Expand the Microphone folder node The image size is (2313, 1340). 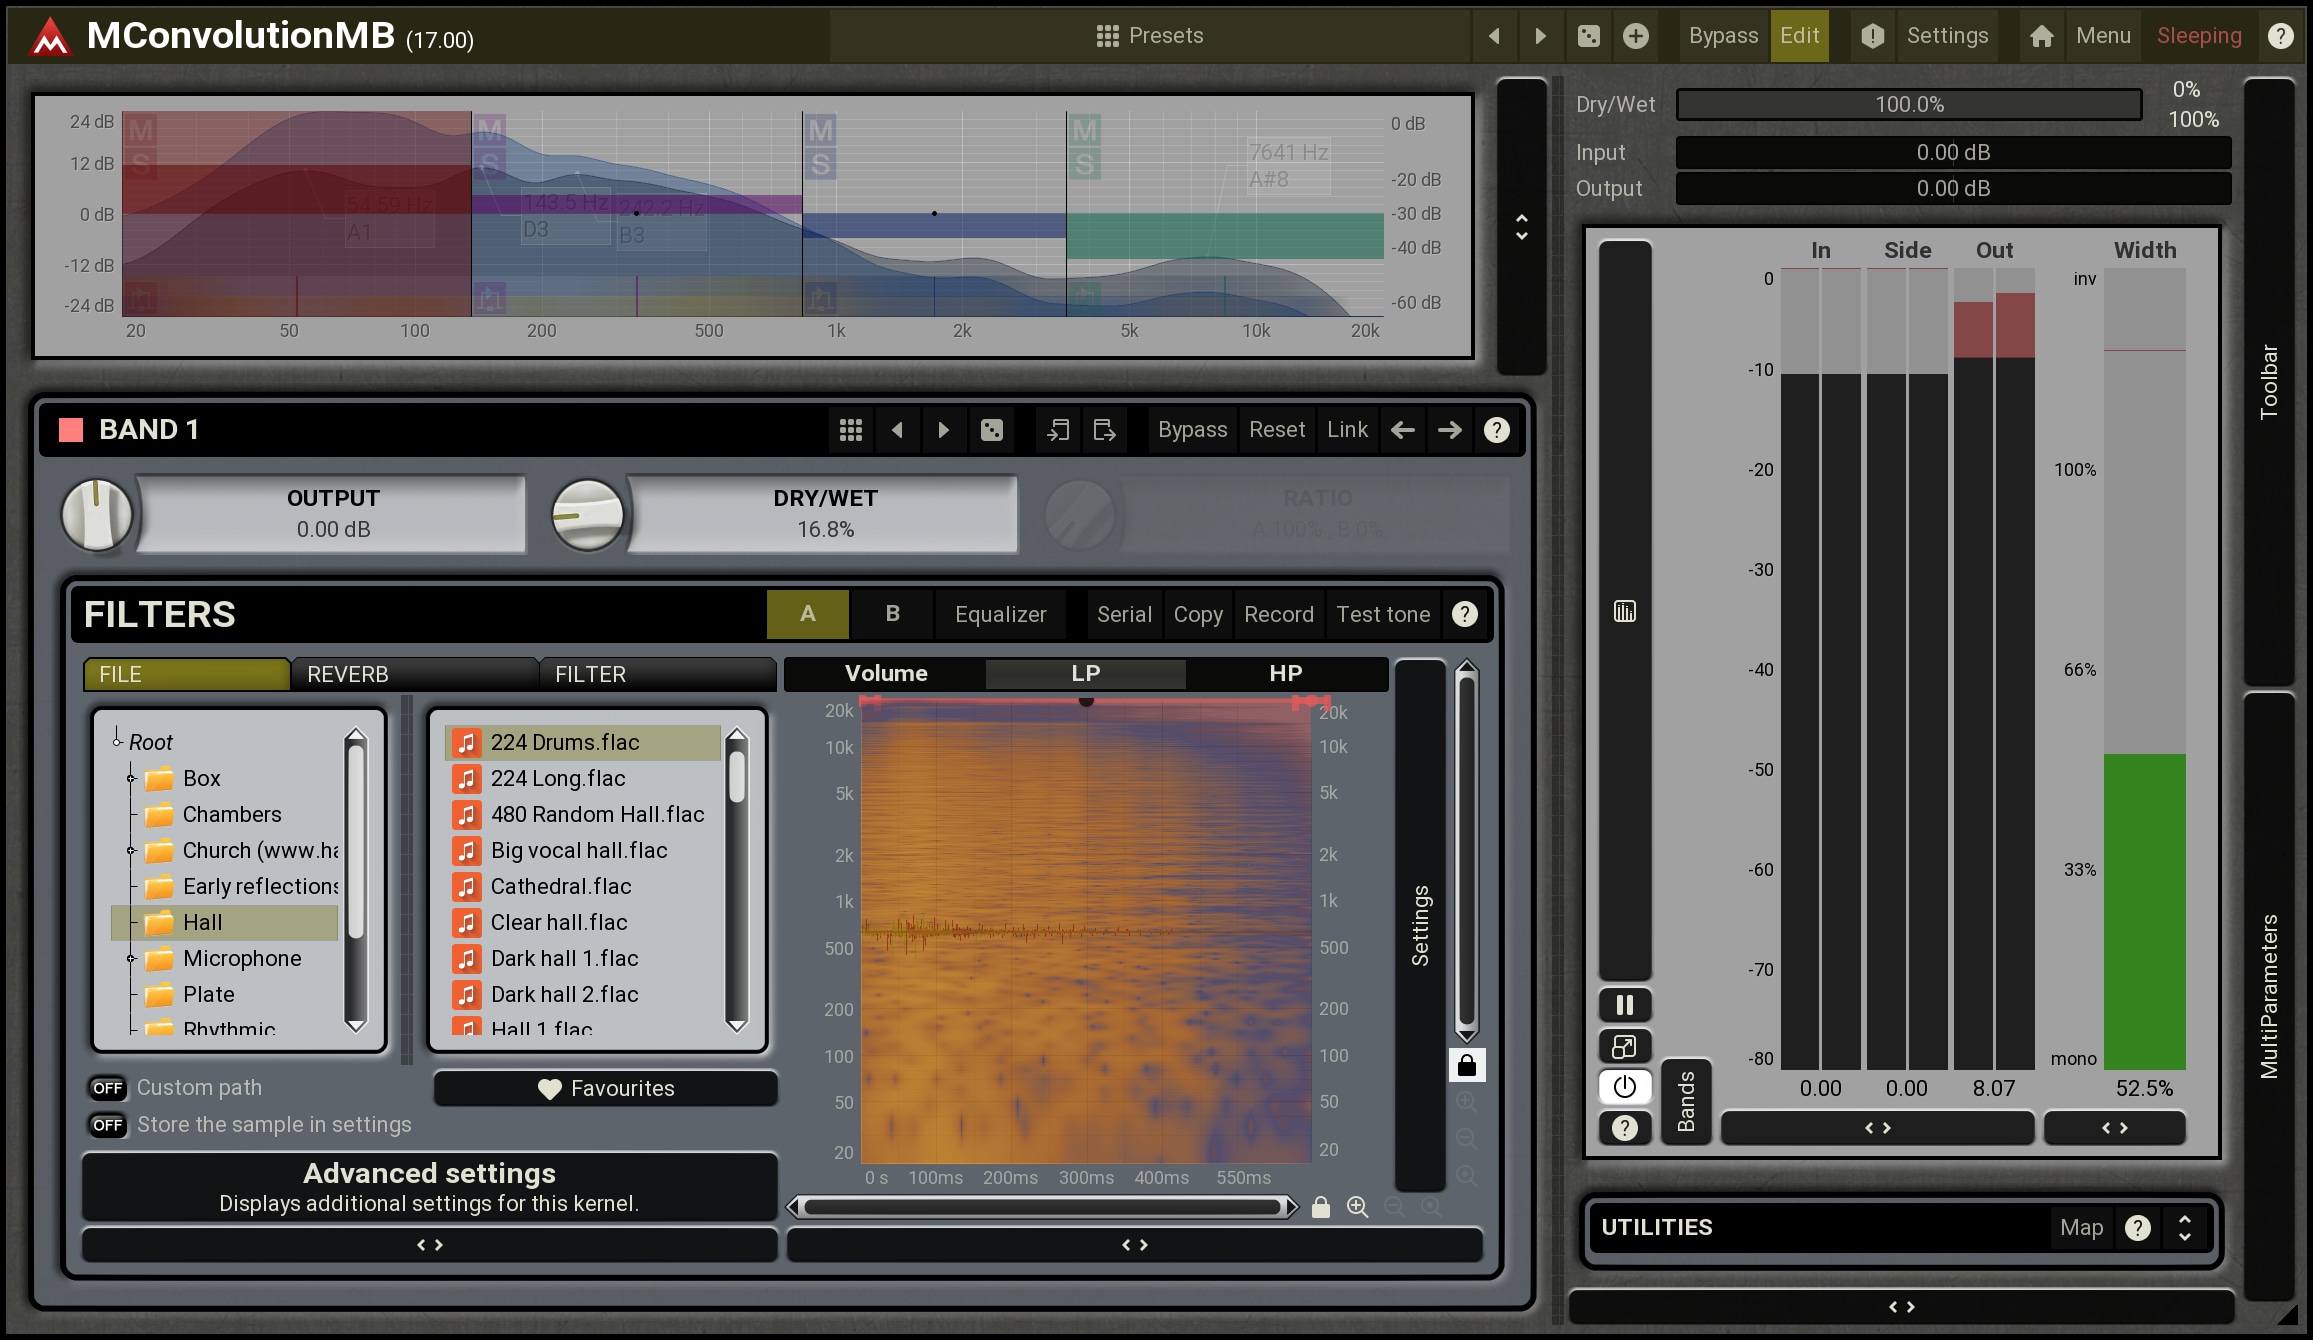(x=131, y=958)
